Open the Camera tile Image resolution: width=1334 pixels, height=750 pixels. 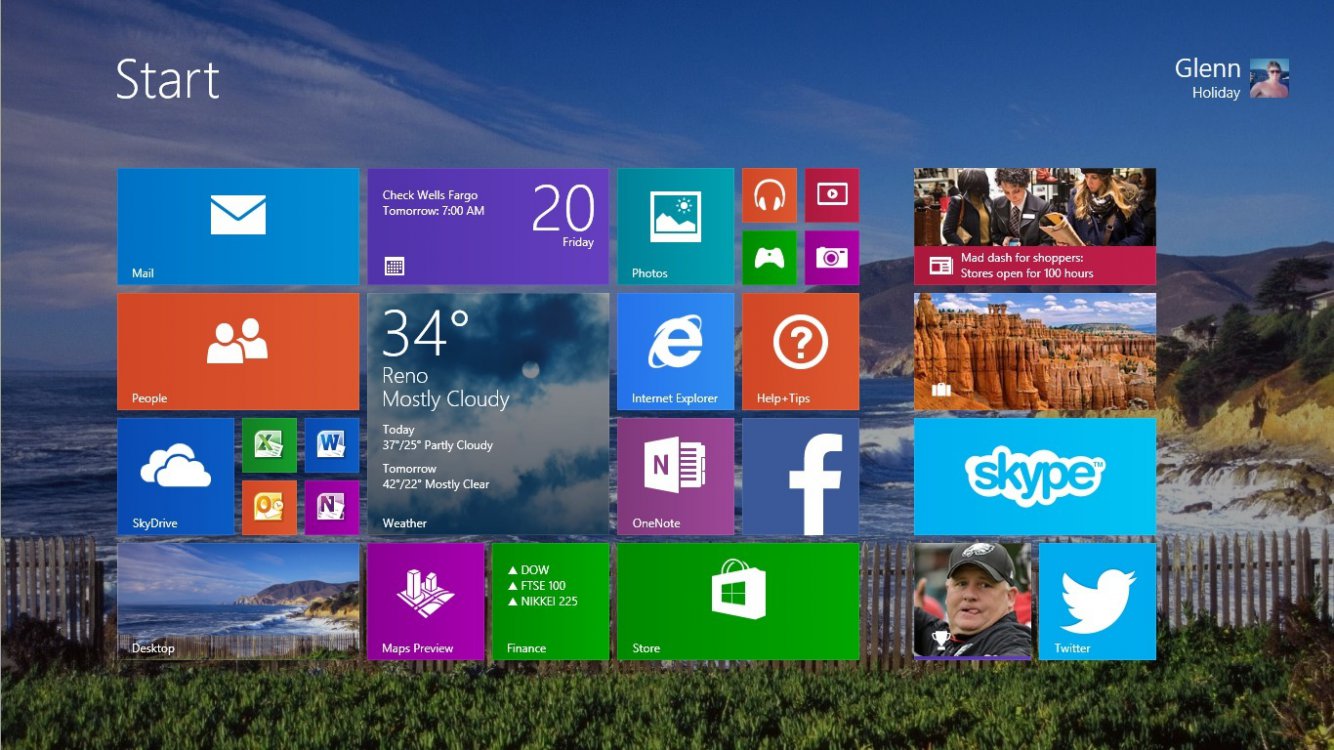coord(832,258)
